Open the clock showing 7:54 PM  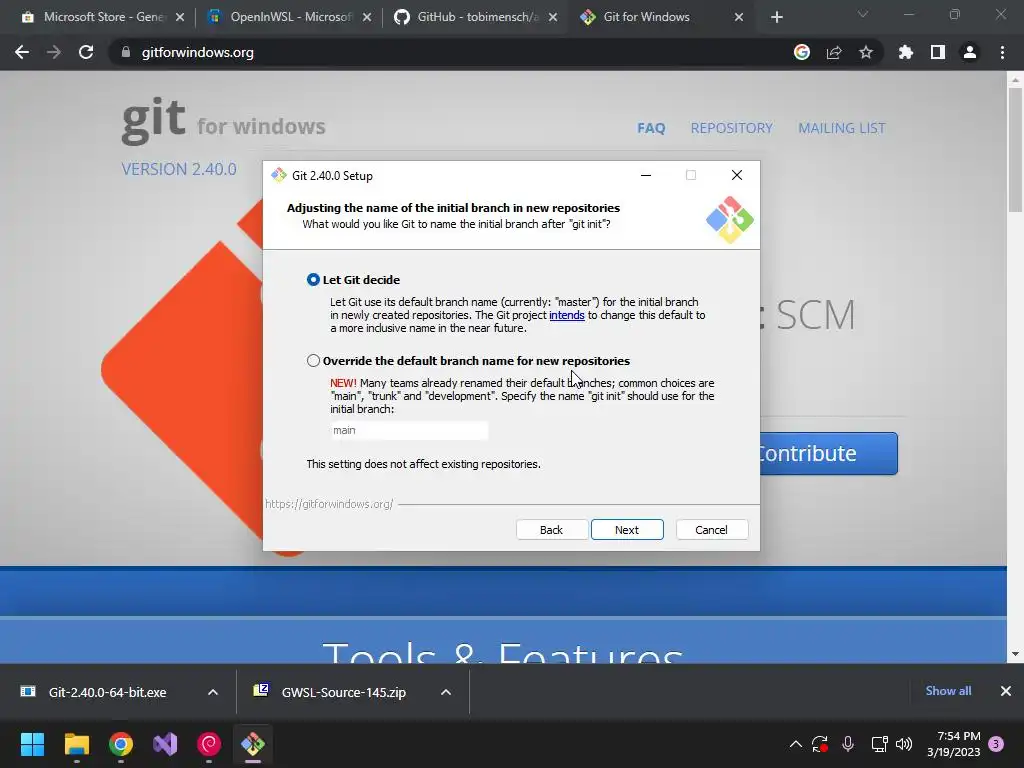click(x=953, y=744)
